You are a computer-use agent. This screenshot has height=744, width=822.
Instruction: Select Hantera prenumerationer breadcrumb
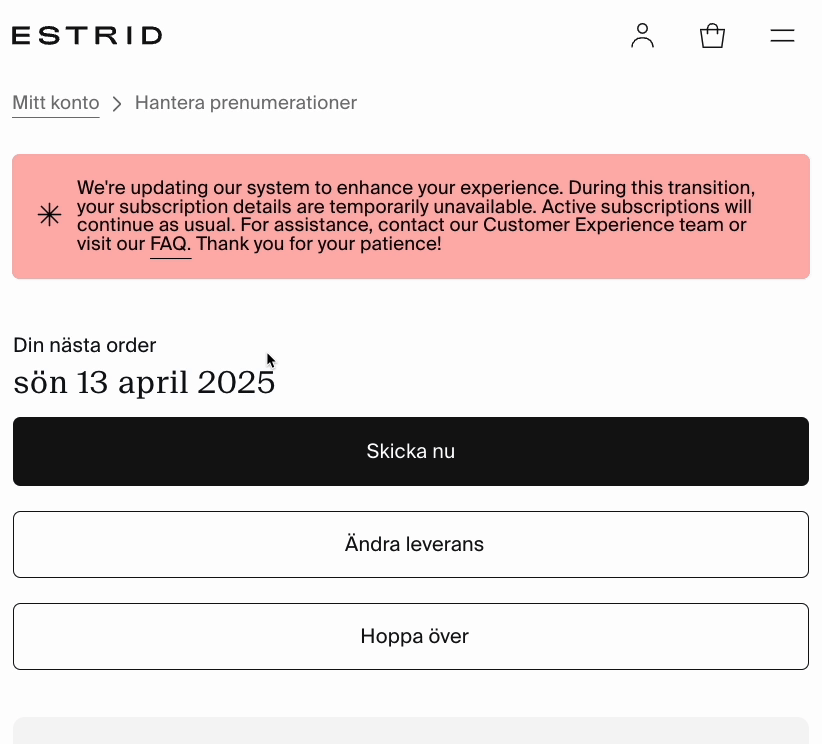click(246, 103)
